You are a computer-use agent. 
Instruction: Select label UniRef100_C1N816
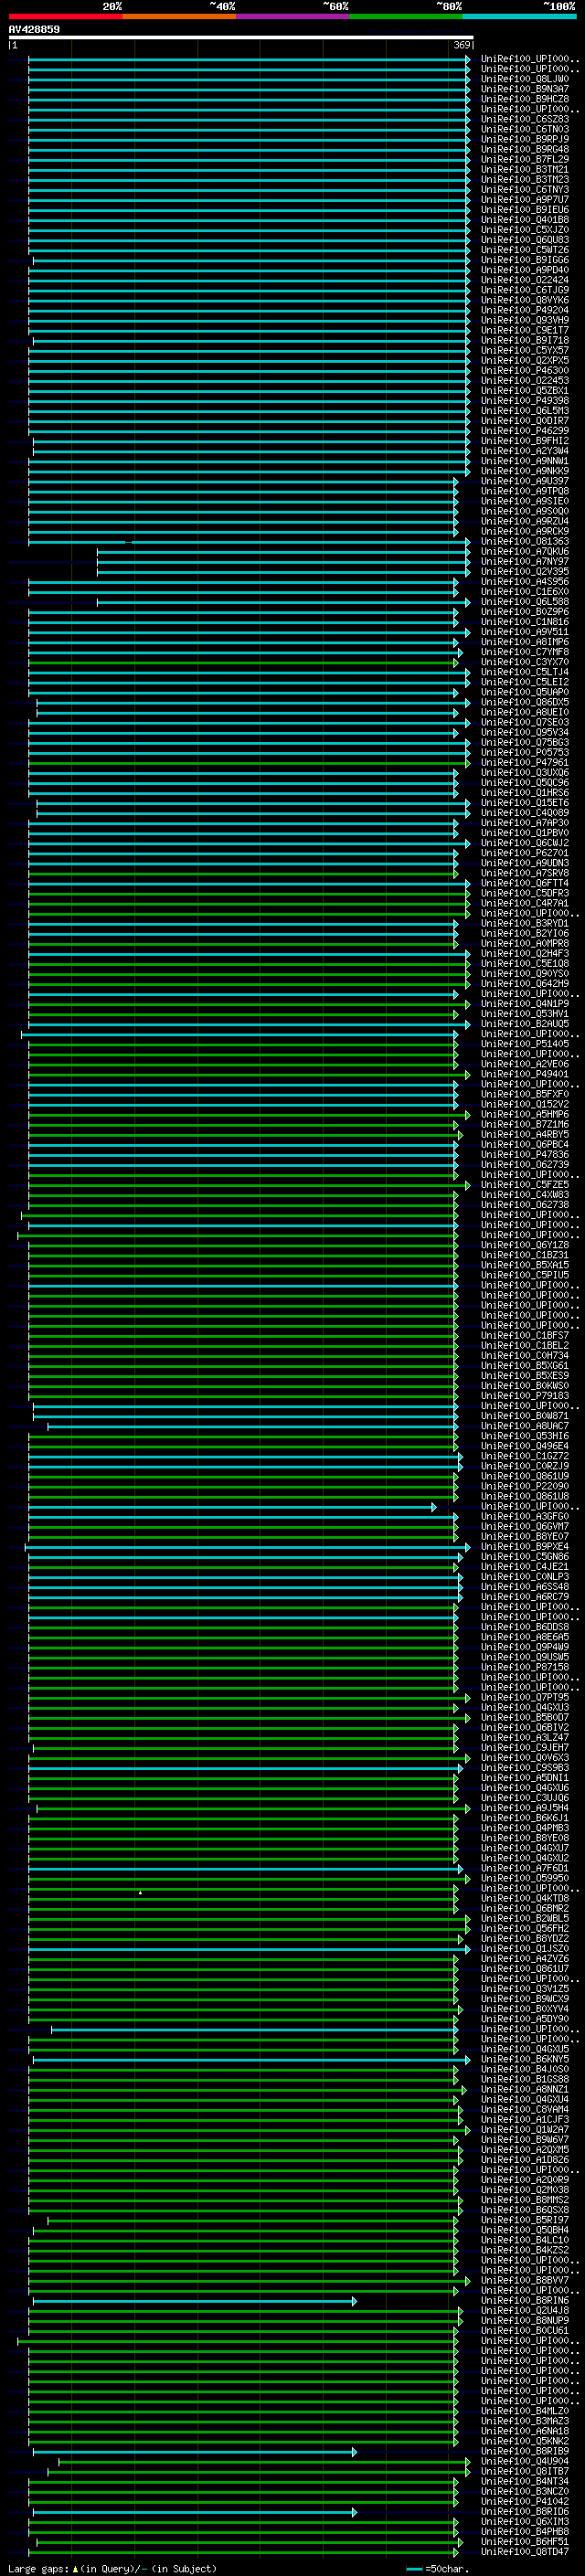point(525,622)
